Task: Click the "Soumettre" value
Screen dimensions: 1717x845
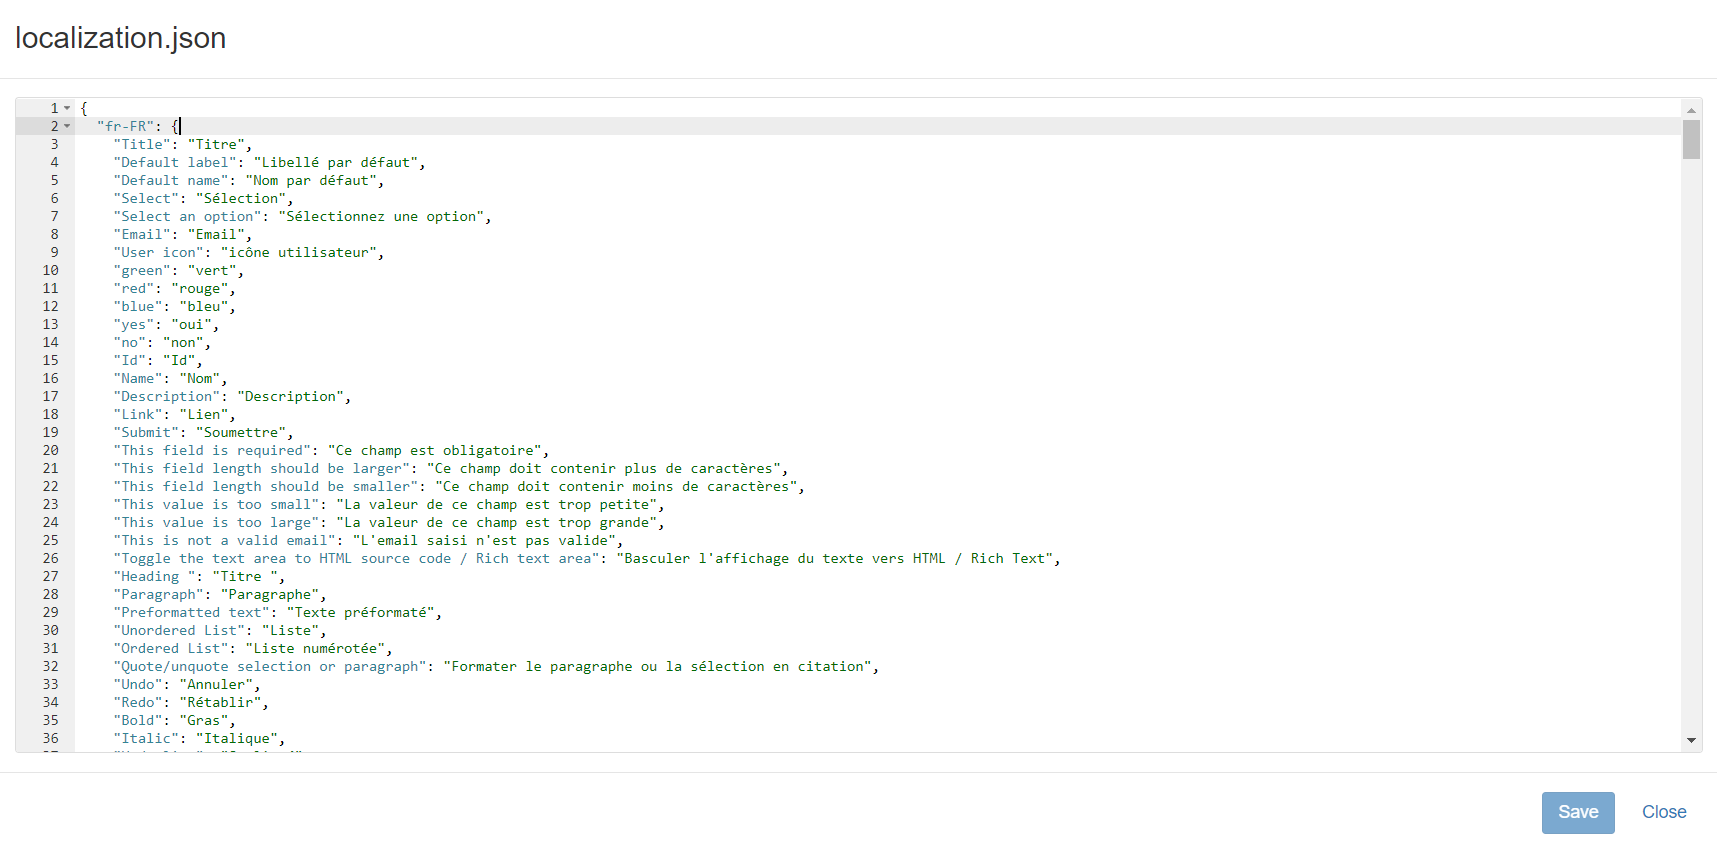Action: tap(241, 432)
